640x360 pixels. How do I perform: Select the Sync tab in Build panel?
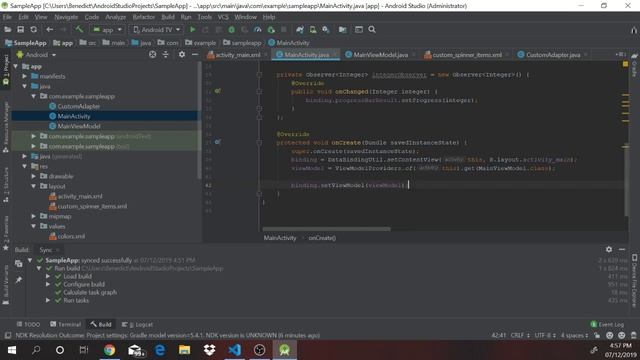46,249
